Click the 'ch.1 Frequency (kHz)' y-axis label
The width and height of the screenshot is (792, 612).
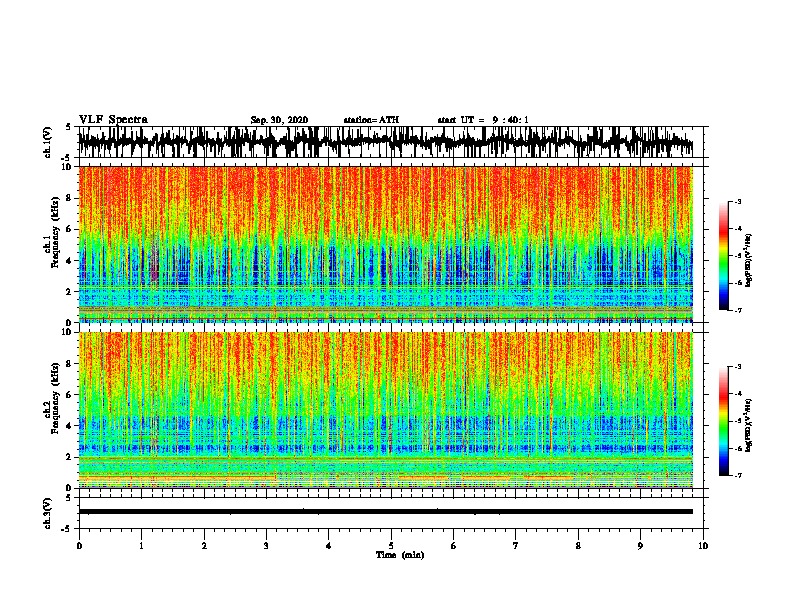click(x=52, y=233)
